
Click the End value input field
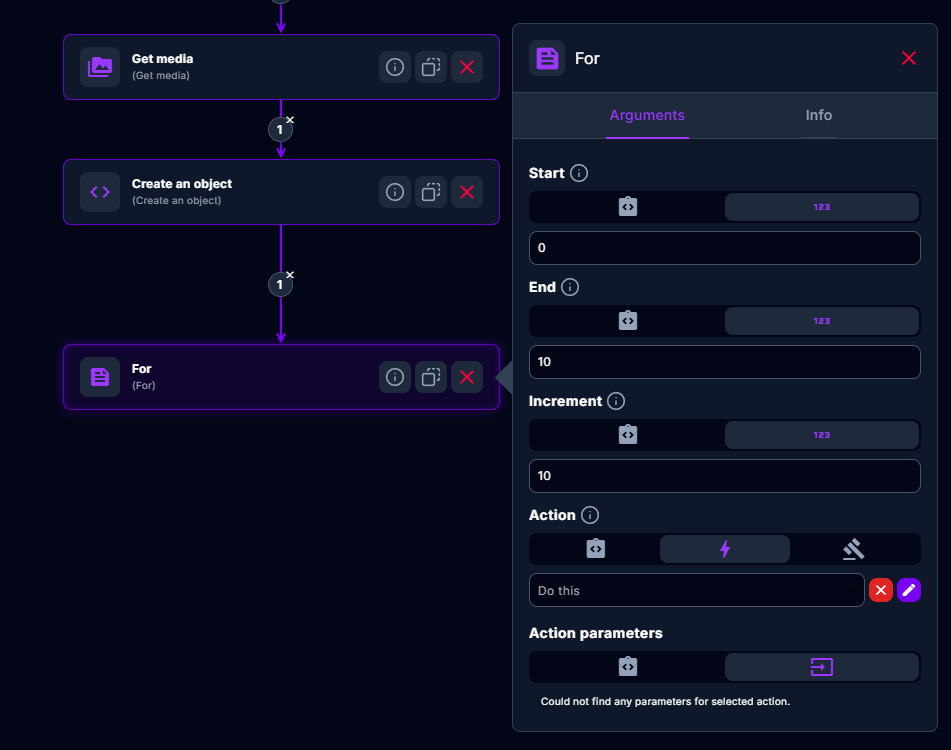(724, 362)
